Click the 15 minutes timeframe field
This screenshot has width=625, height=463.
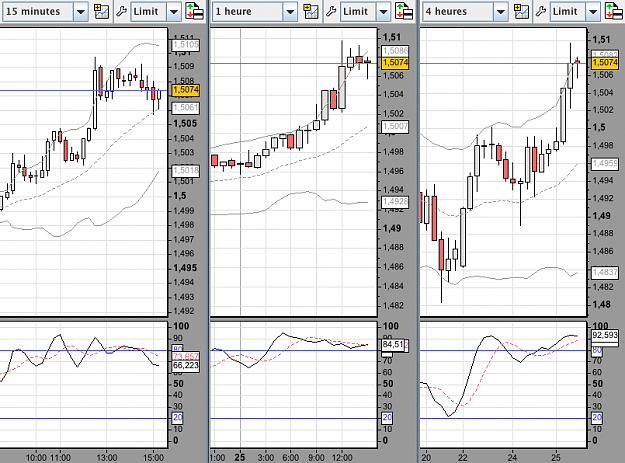(38, 12)
